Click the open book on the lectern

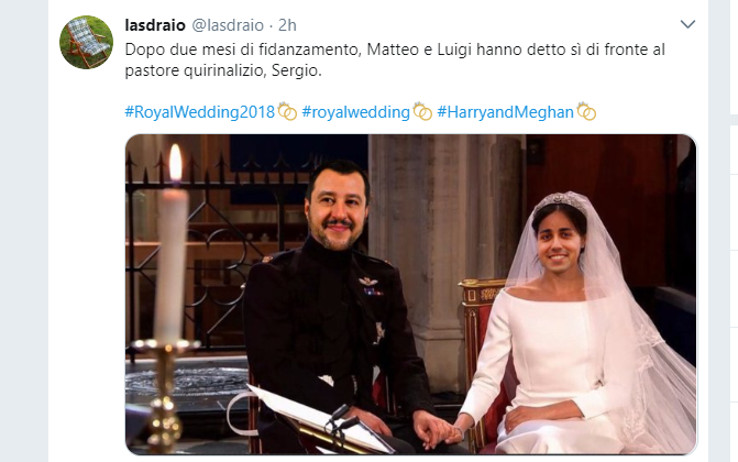[313, 416]
